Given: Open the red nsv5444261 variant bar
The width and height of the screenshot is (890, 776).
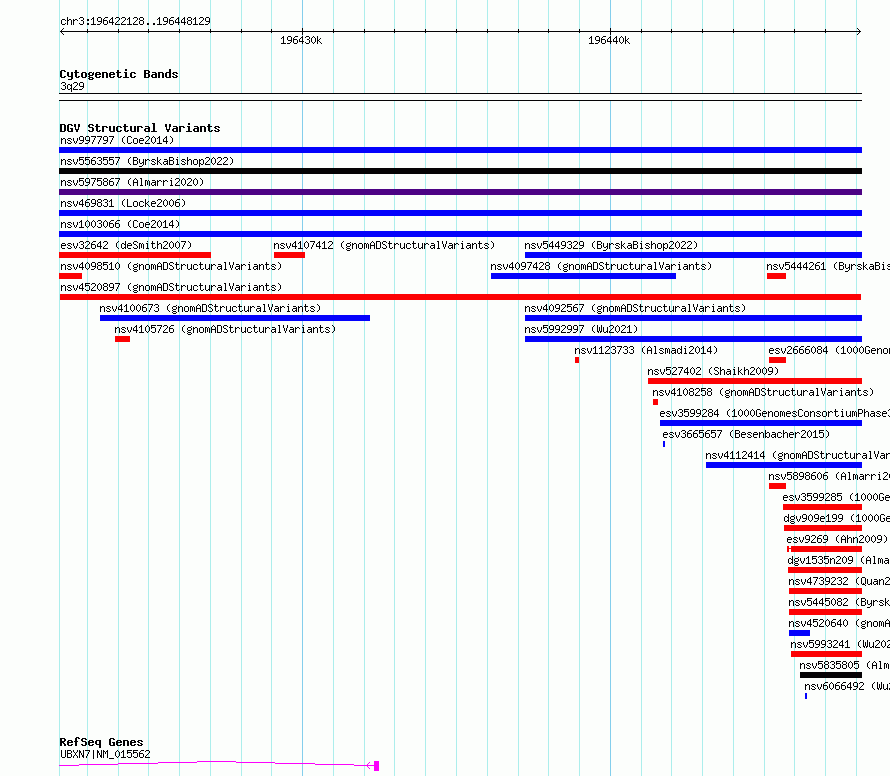Looking at the screenshot, I should tap(776, 276).
